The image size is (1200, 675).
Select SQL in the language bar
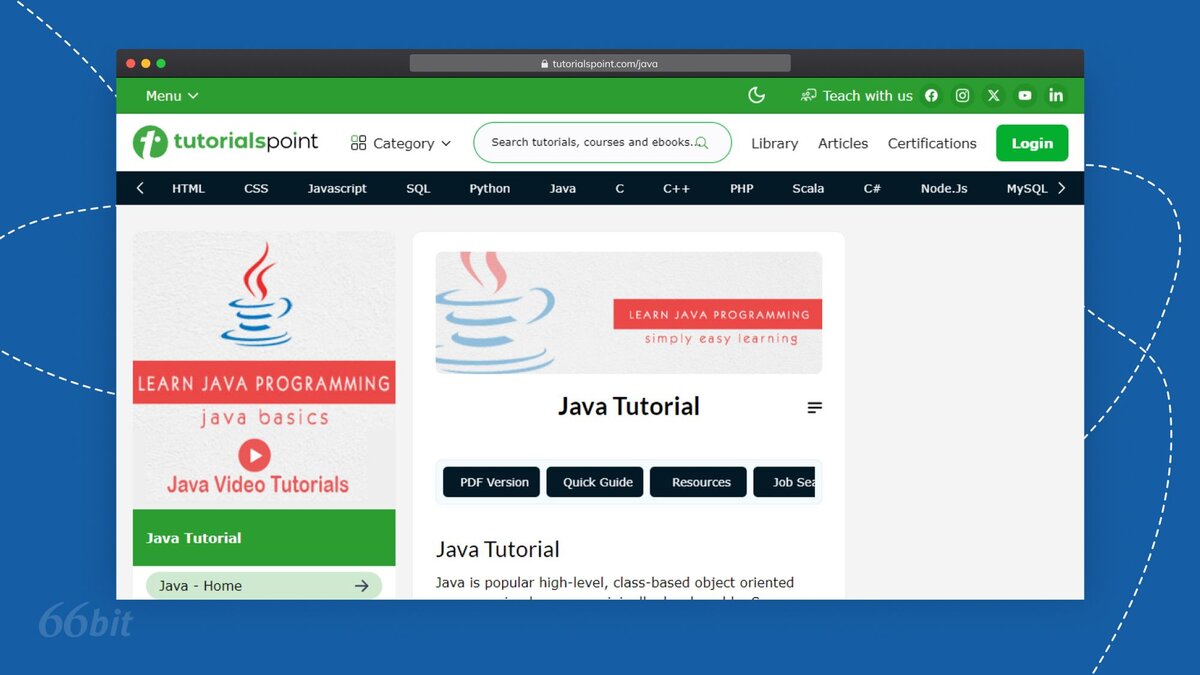(x=418, y=188)
